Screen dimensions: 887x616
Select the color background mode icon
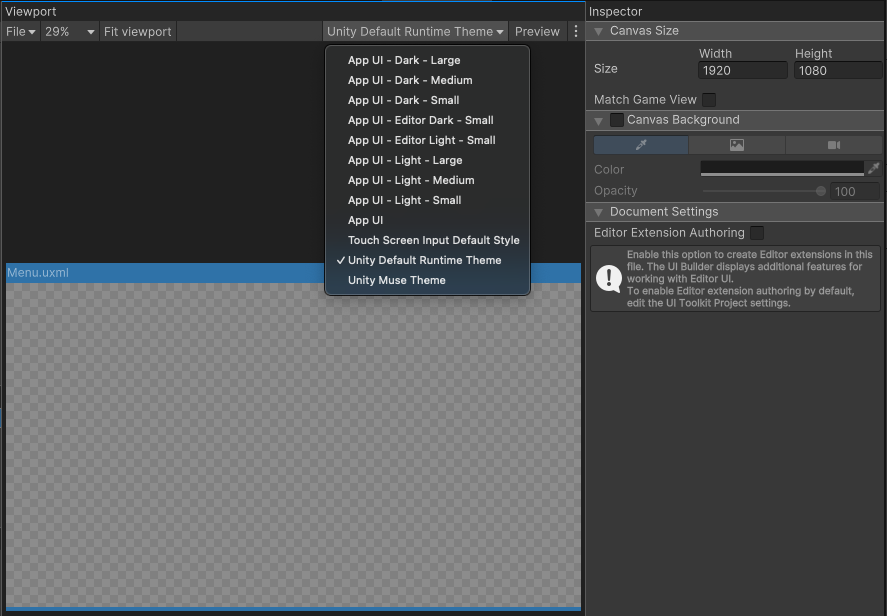coord(641,145)
